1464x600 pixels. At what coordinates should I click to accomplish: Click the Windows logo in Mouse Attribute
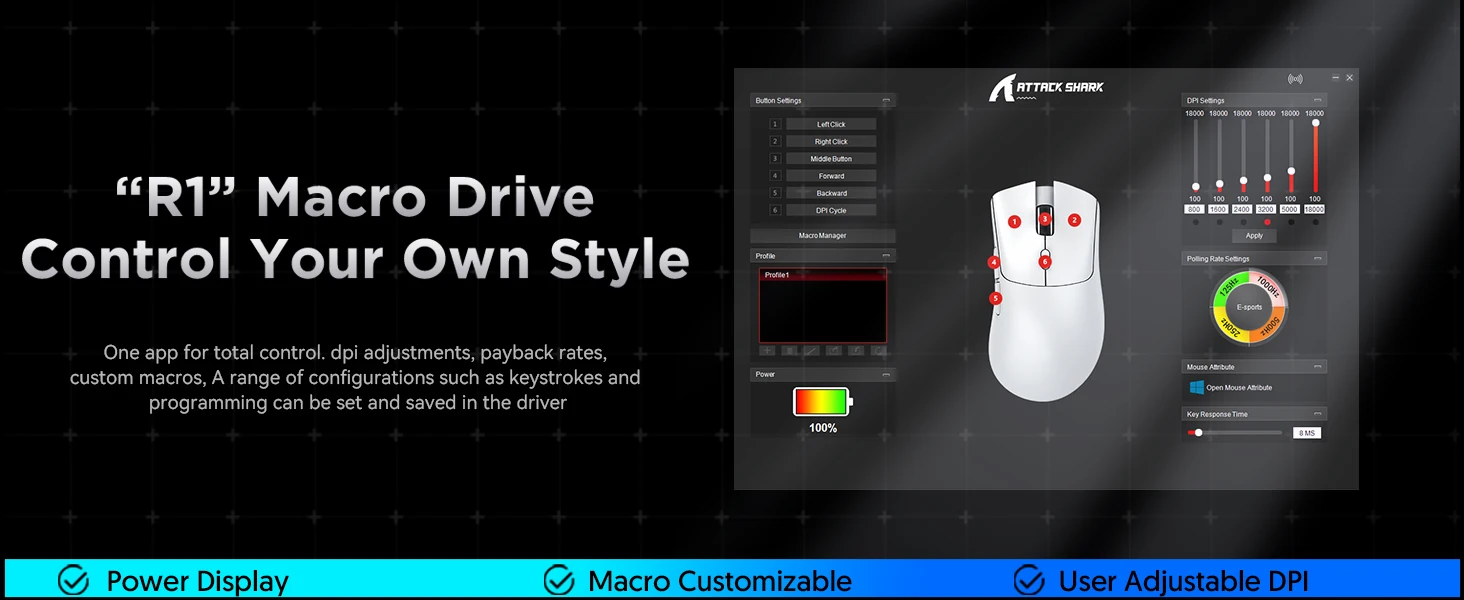point(1195,387)
